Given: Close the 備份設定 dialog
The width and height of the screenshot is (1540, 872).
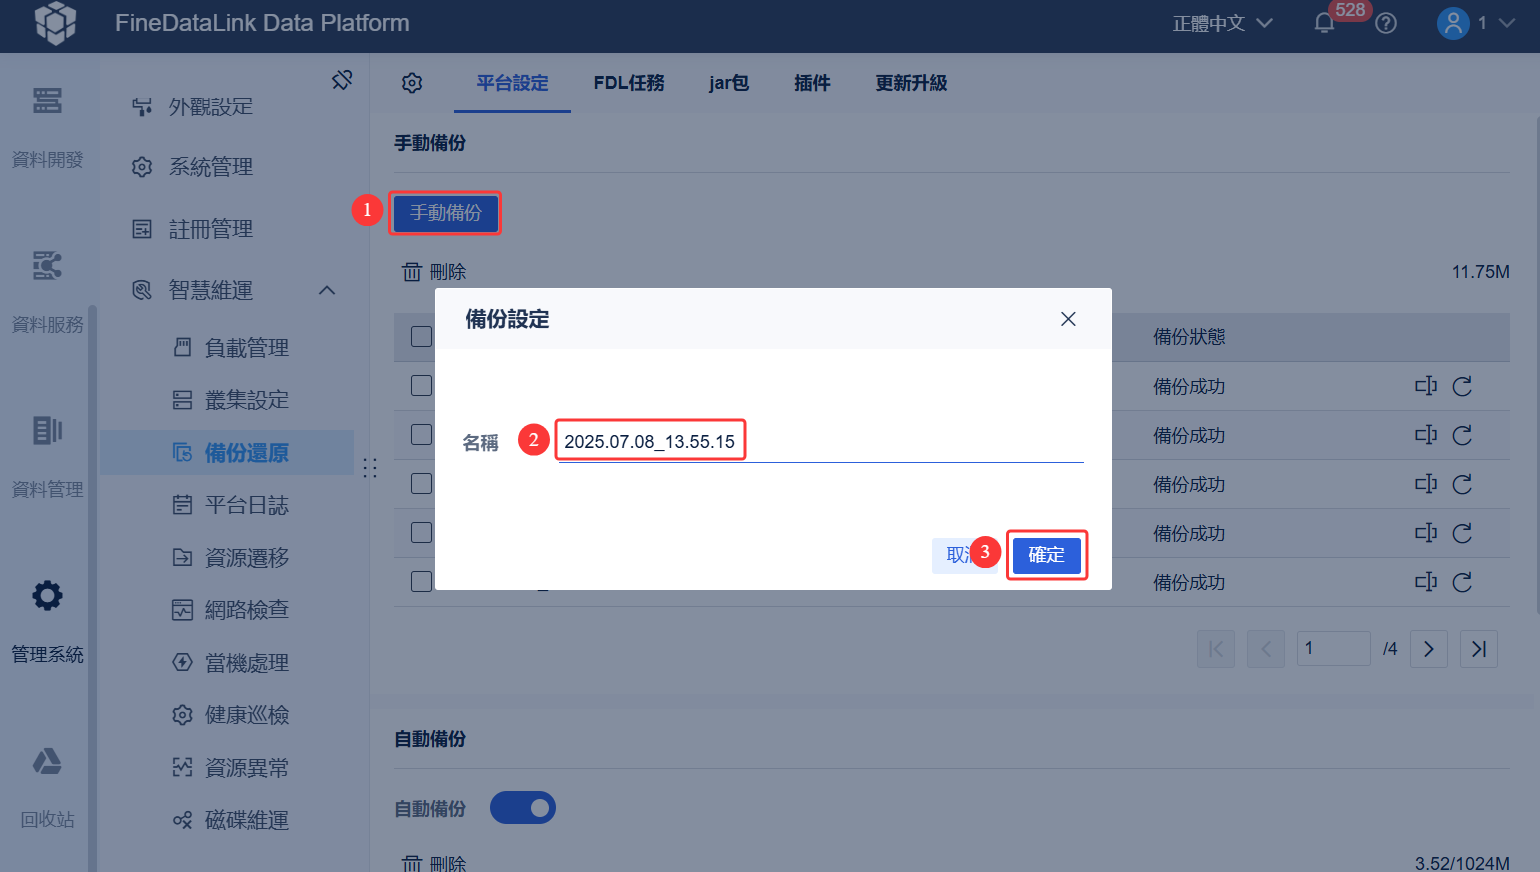Looking at the screenshot, I should (1068, 319).
